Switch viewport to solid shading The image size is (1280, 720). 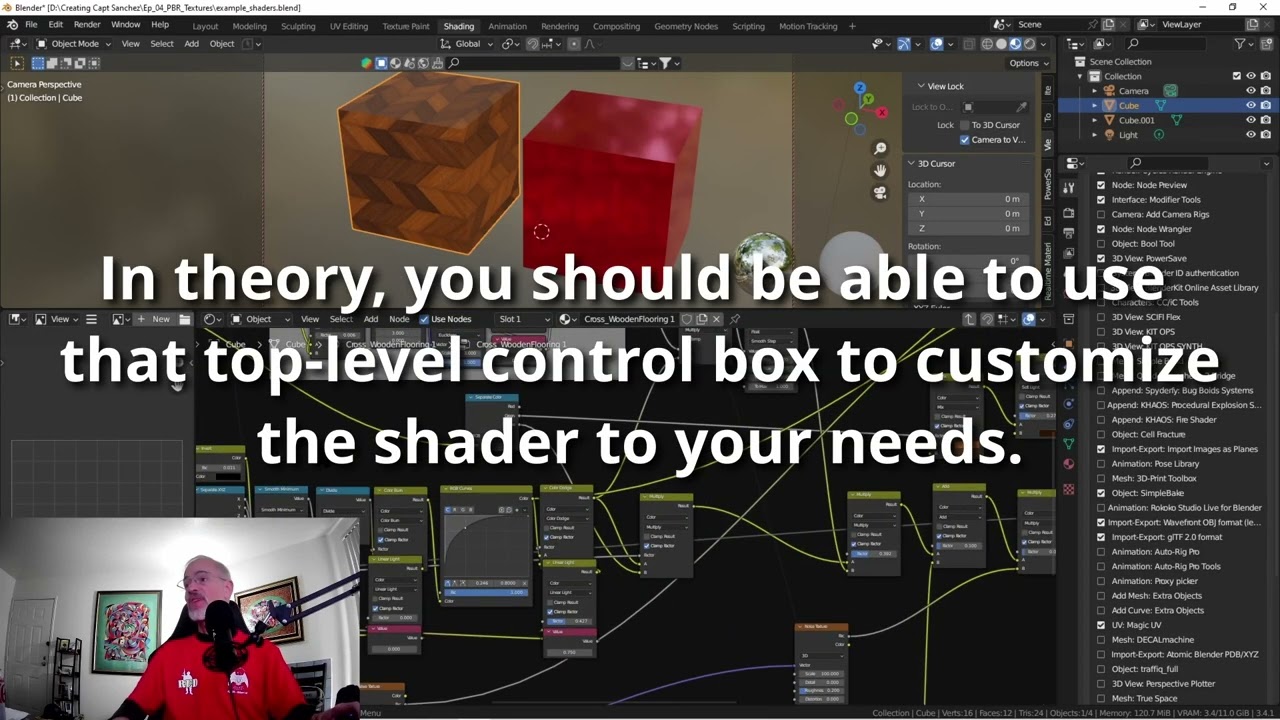[1001, 44]
